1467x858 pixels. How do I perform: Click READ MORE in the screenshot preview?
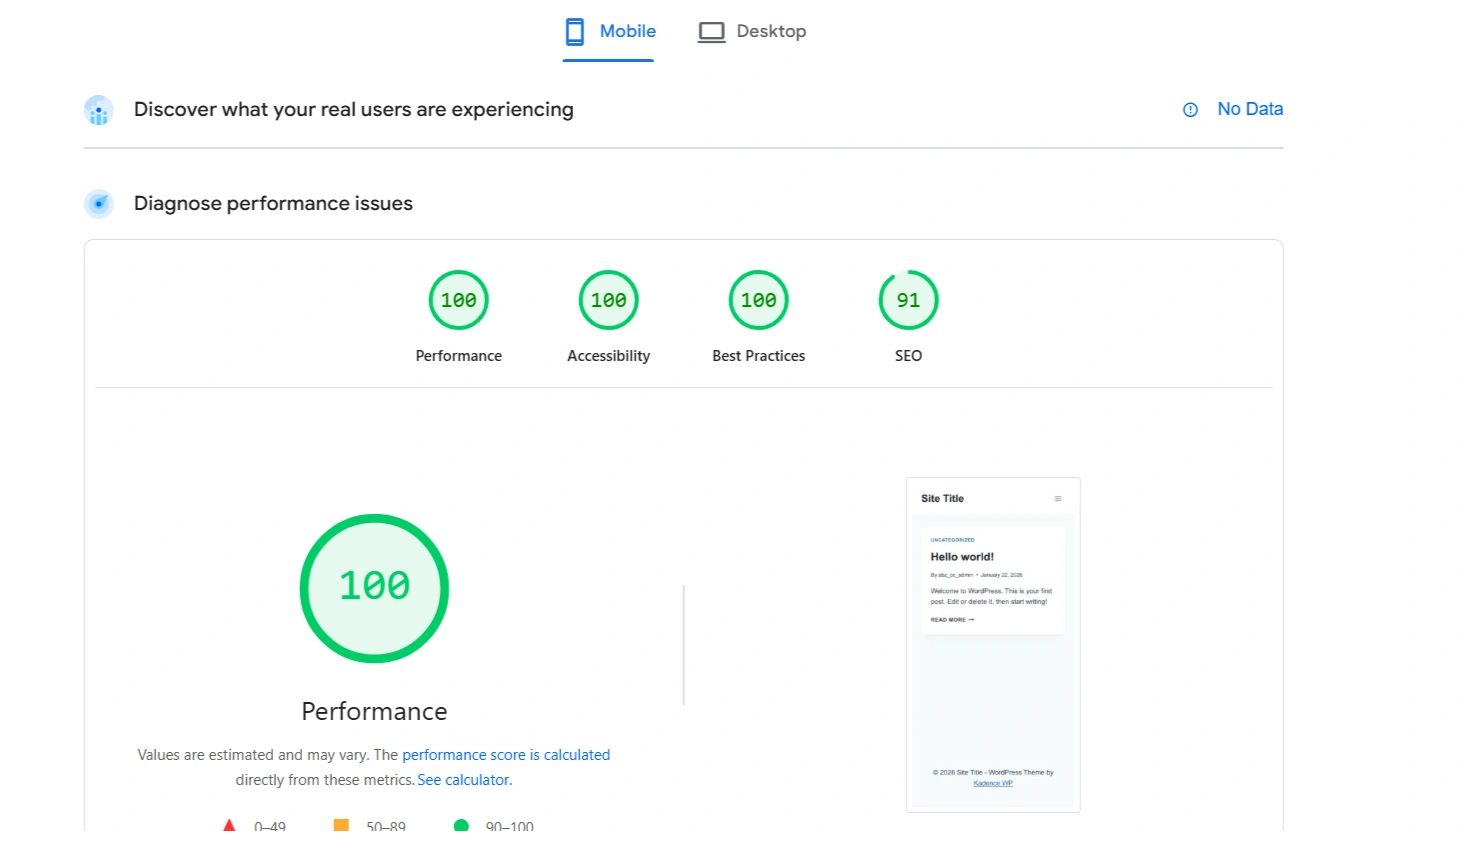point(952,620)
